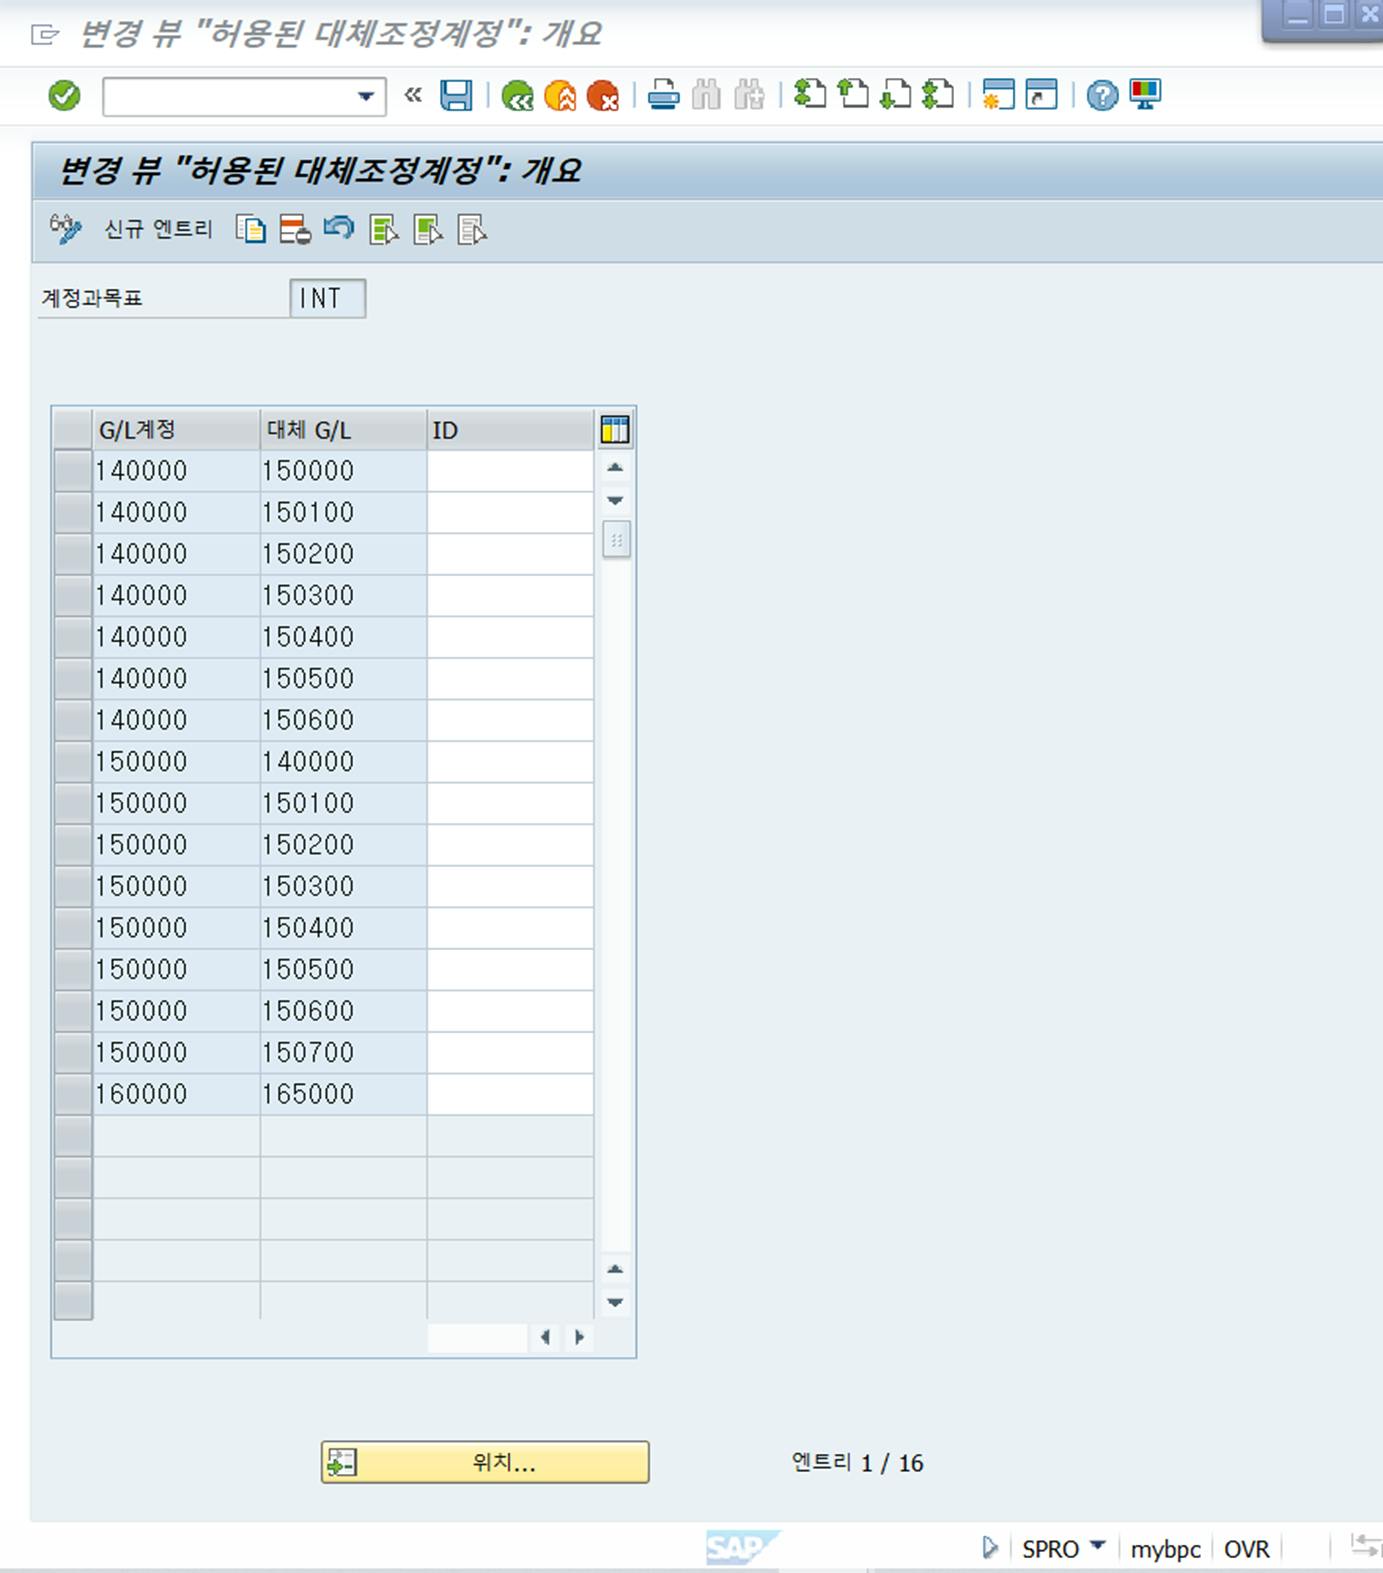Click the Find binoculars icon
The image size is (1383, 1573).
[706, 96]
